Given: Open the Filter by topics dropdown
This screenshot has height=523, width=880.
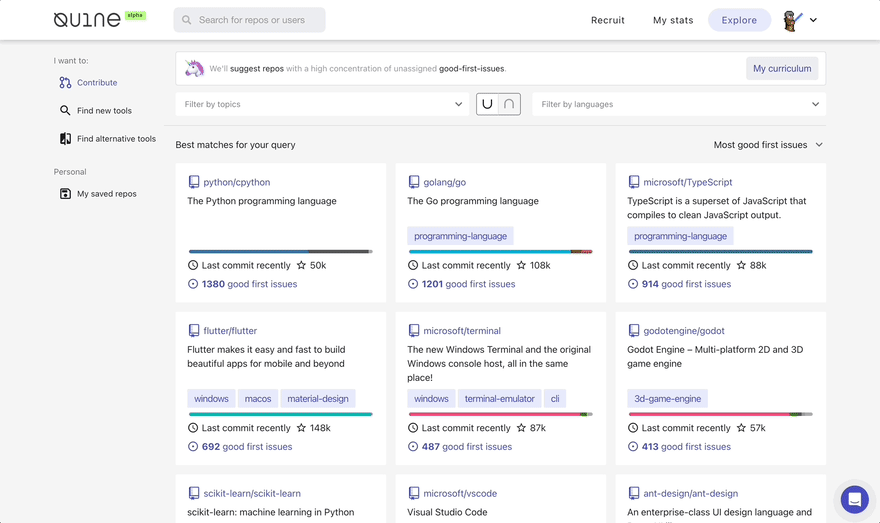Looking at the screenshot, I should pos(322,104).
